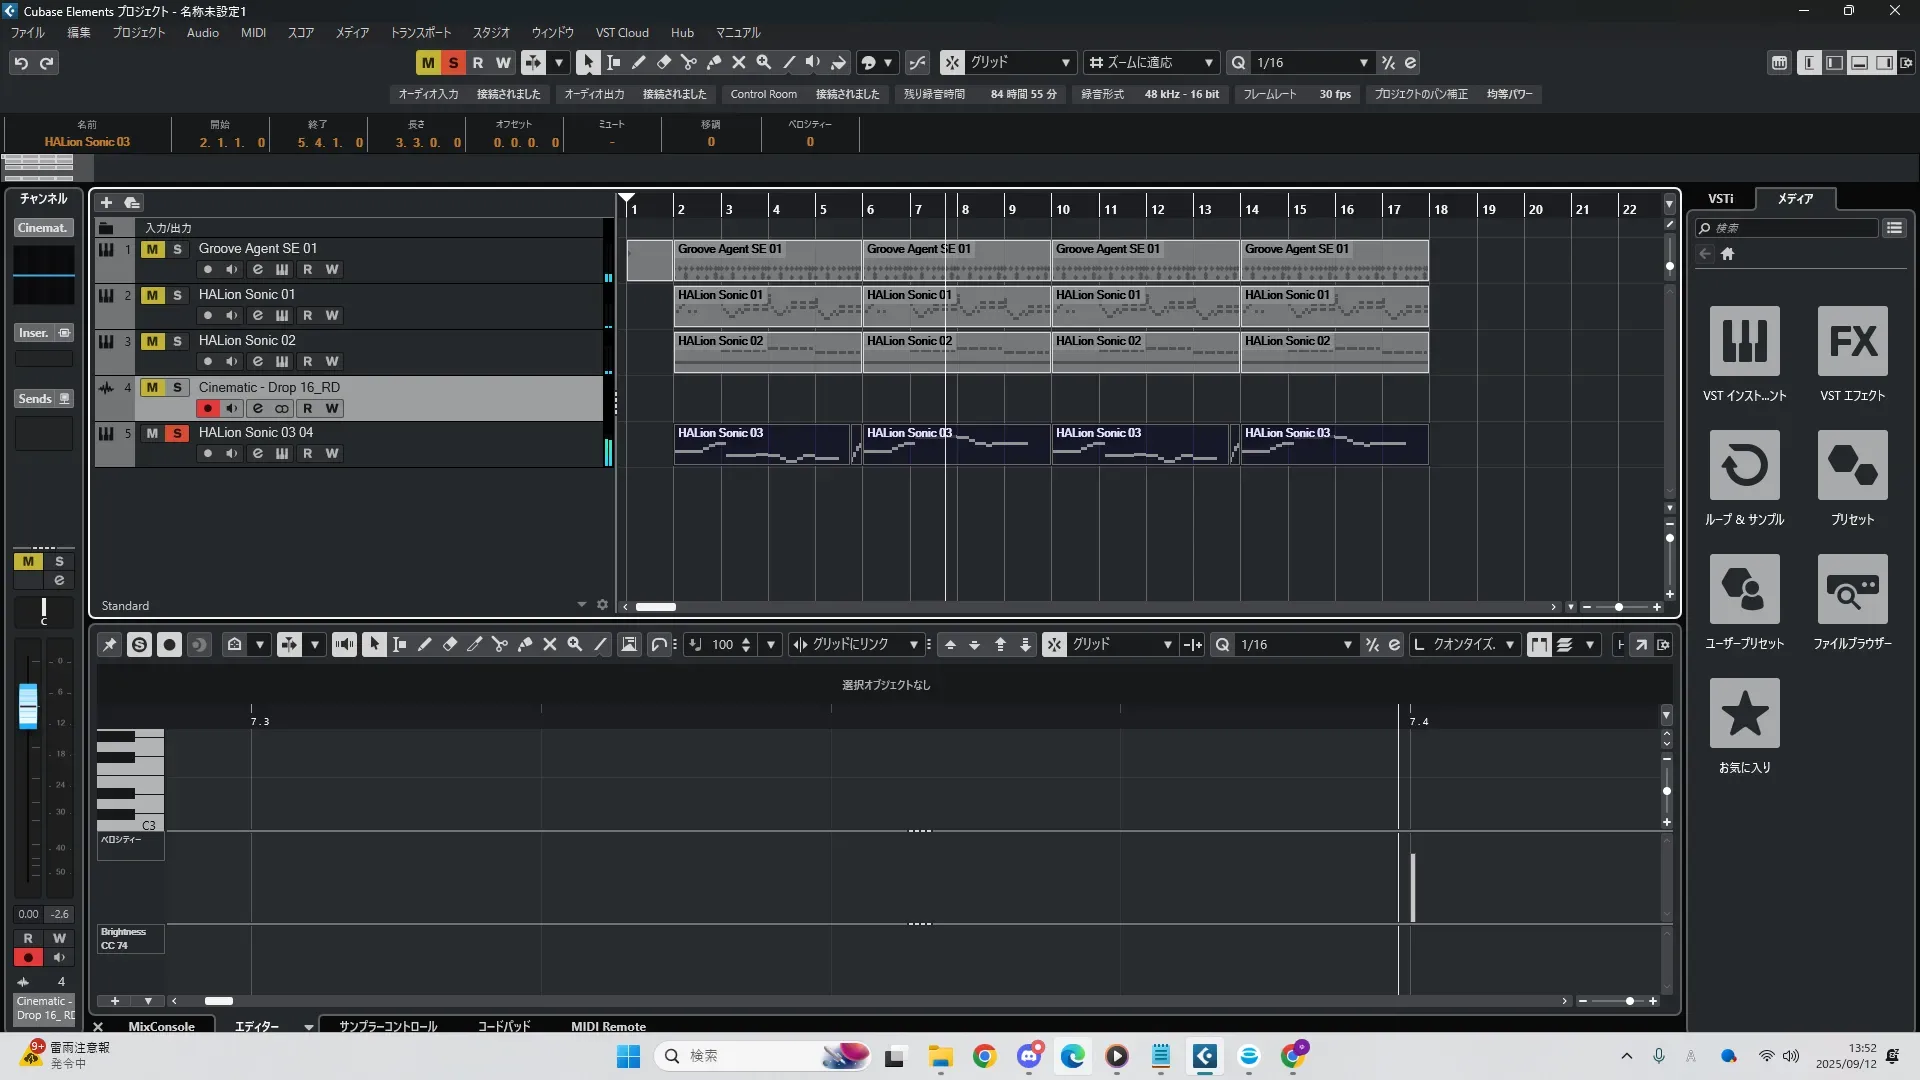Screen dimensions: 1920x1080
Task: Click the channel volume fader handle
Action: [x=28, y=705]
